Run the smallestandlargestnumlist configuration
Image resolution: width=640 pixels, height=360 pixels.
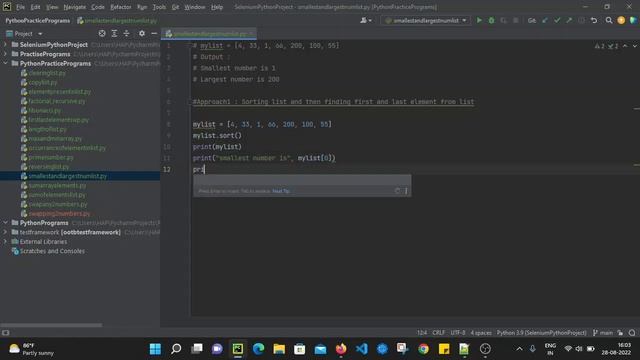tap(479, 20)
